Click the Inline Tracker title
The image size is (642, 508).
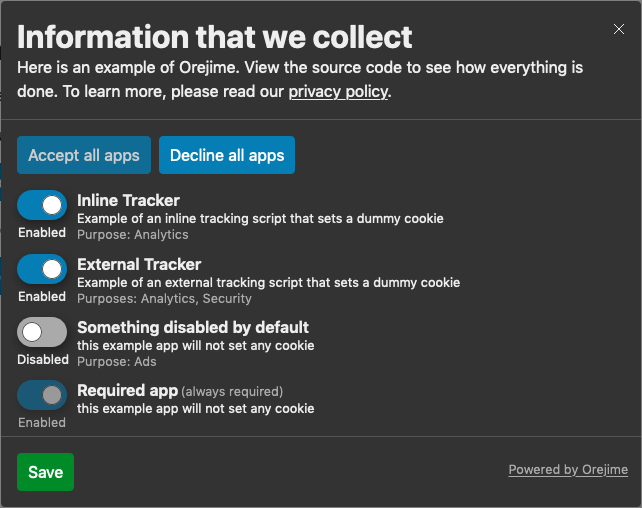128,201
